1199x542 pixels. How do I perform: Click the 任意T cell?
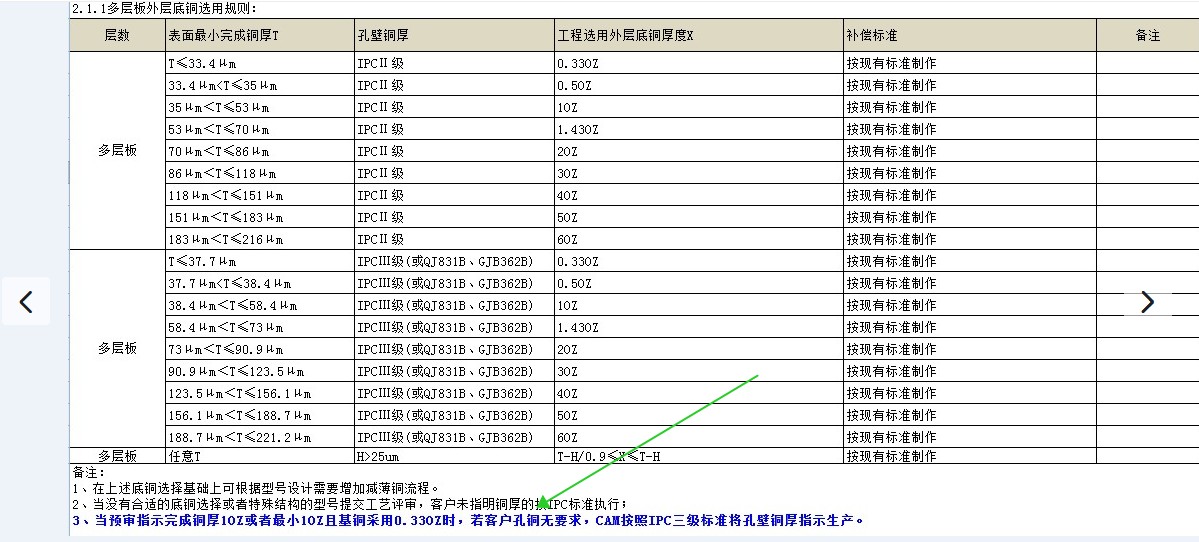[260, 456]
